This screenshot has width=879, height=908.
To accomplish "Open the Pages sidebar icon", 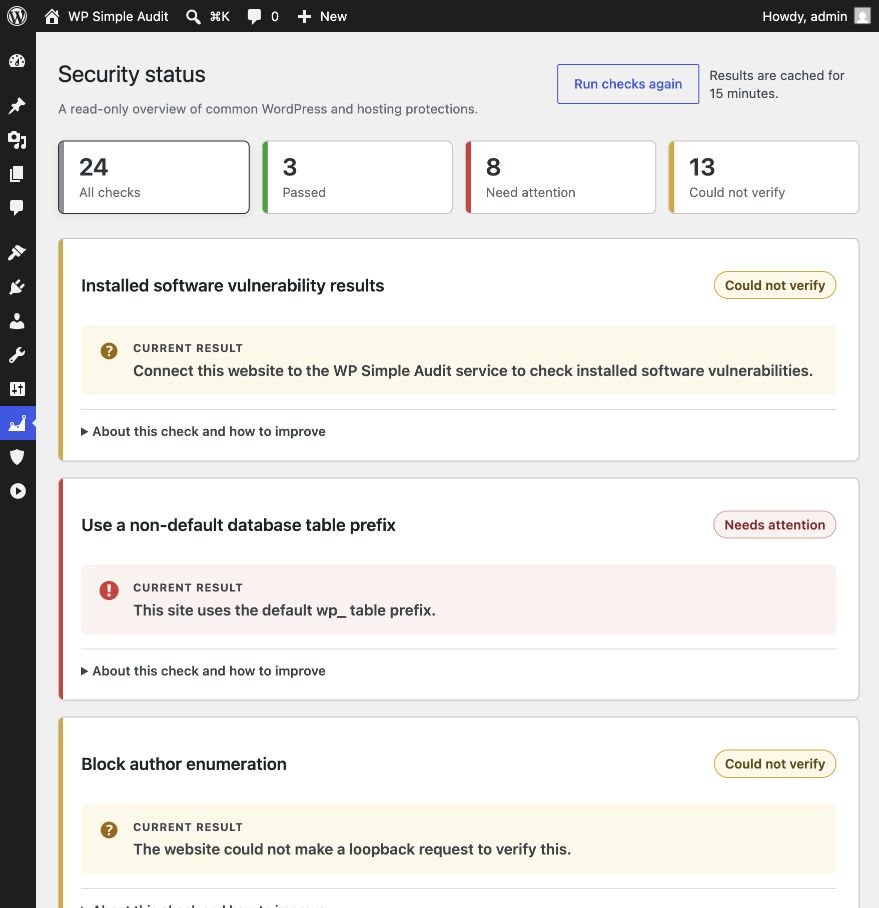I will pyautogui.click(x=17, y=174).
